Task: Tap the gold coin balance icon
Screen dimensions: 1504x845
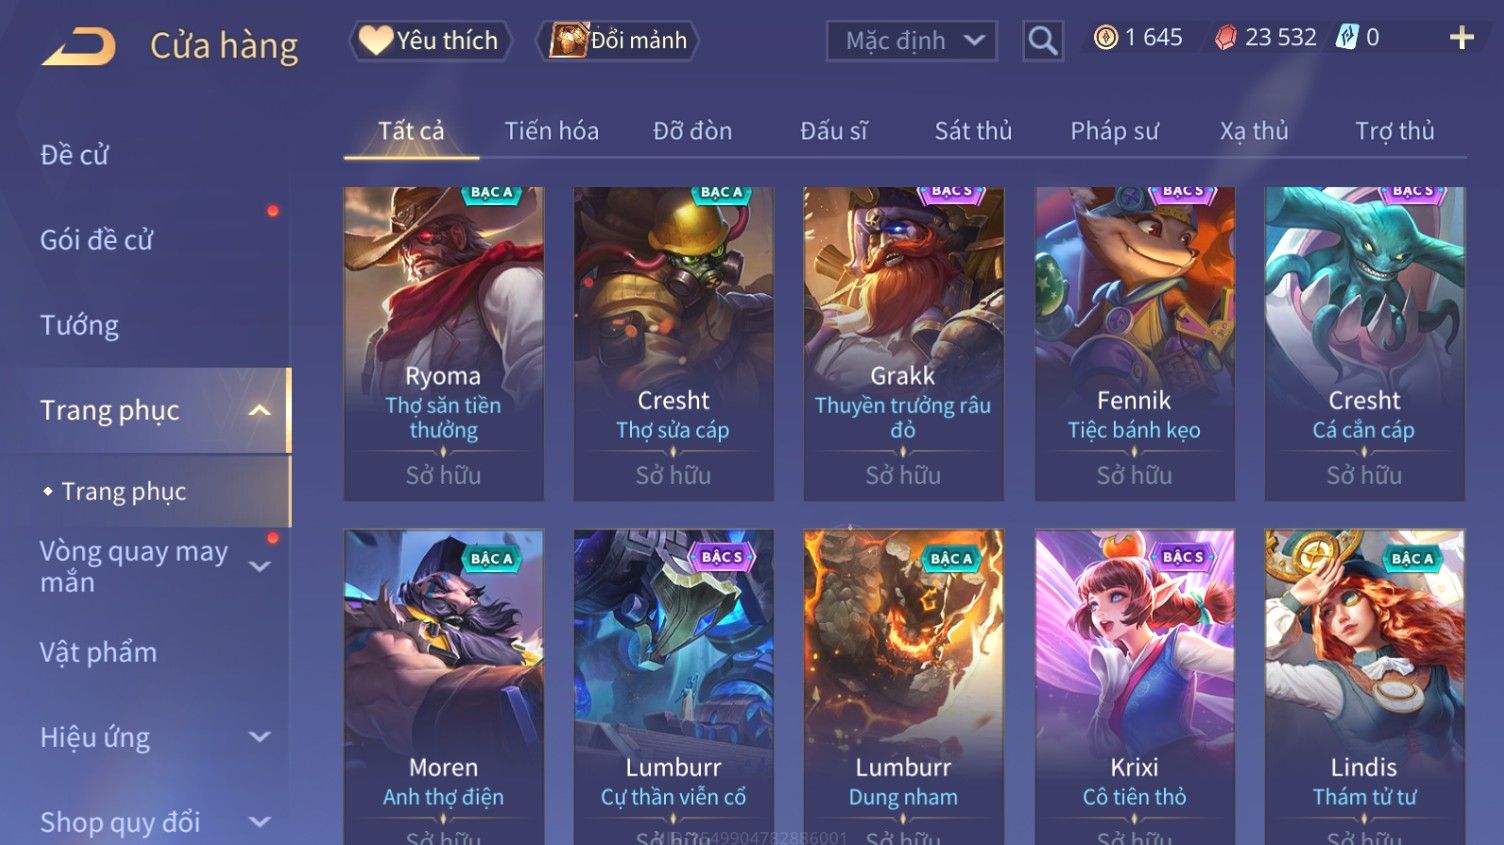Action: pyautogui.click(x=1106, y=38)
